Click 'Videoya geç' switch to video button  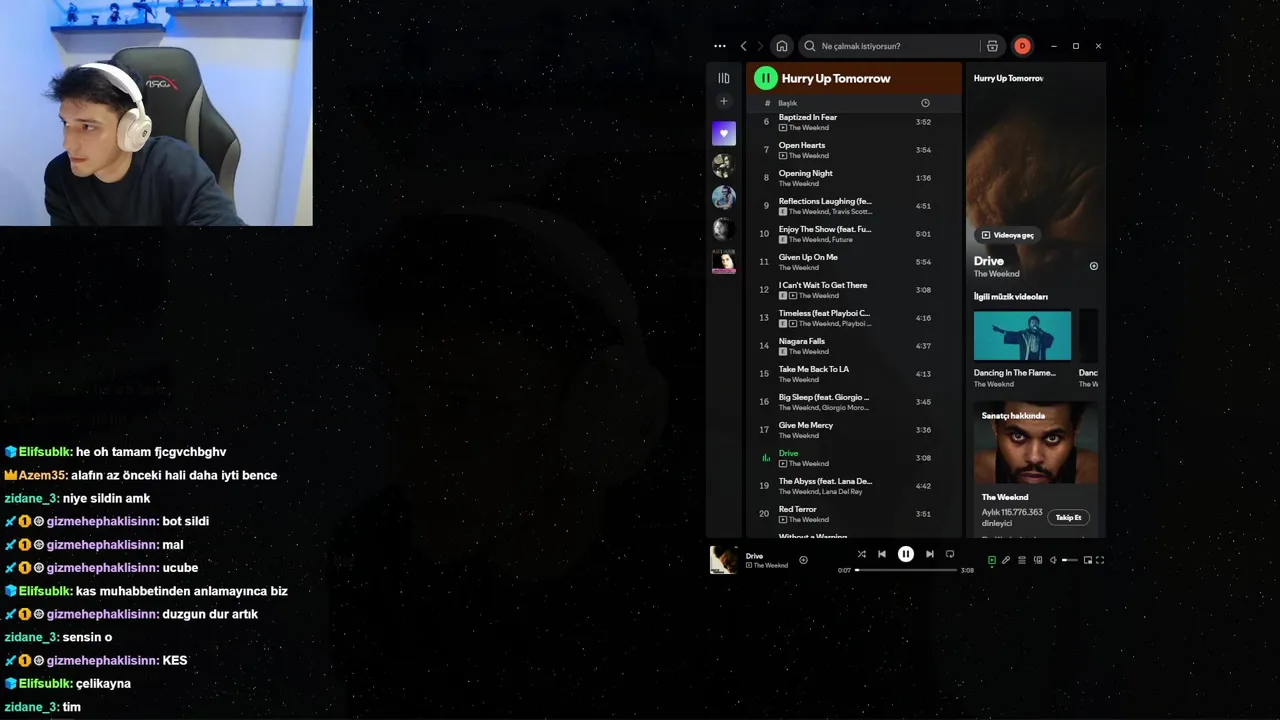1007,235
